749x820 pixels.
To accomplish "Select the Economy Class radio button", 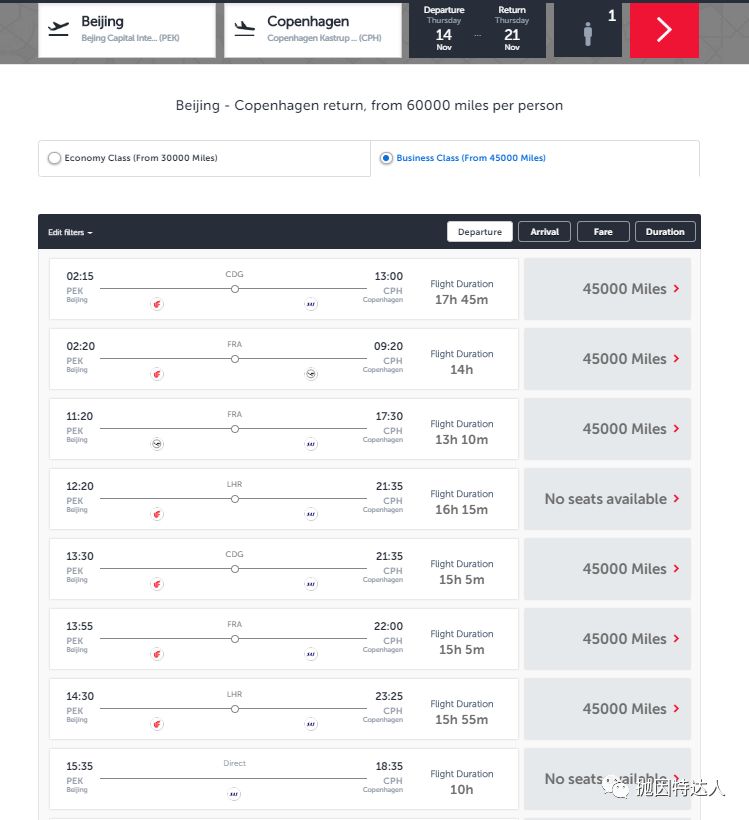I will point(54,158).
